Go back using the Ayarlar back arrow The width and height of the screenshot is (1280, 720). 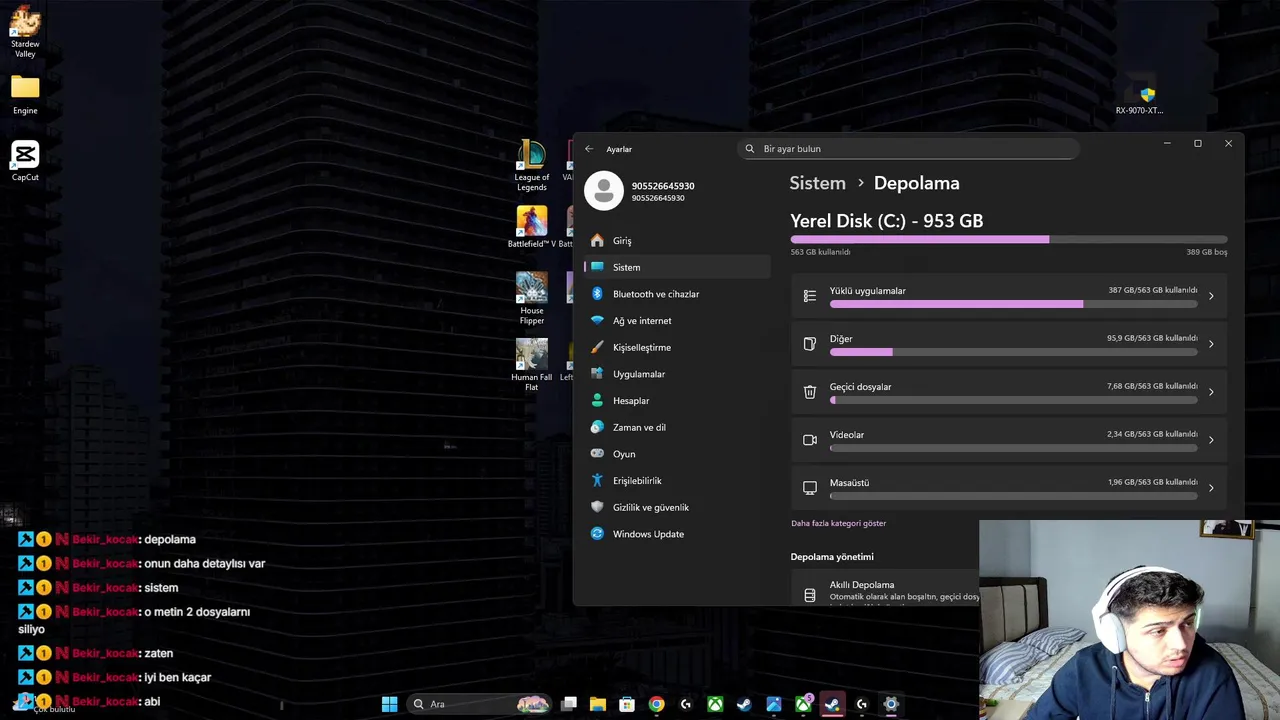(589, 149)
